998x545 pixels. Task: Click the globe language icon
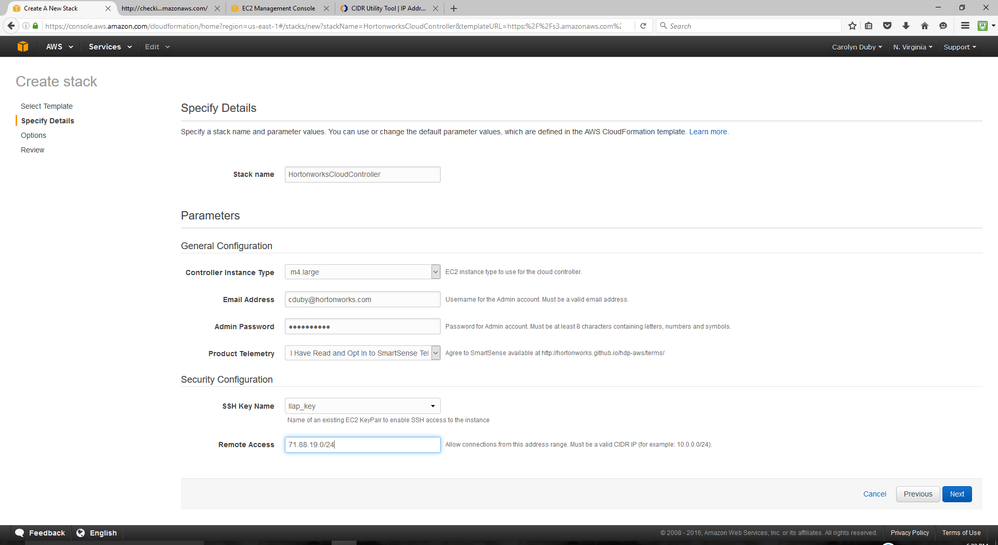pos(80,533)
